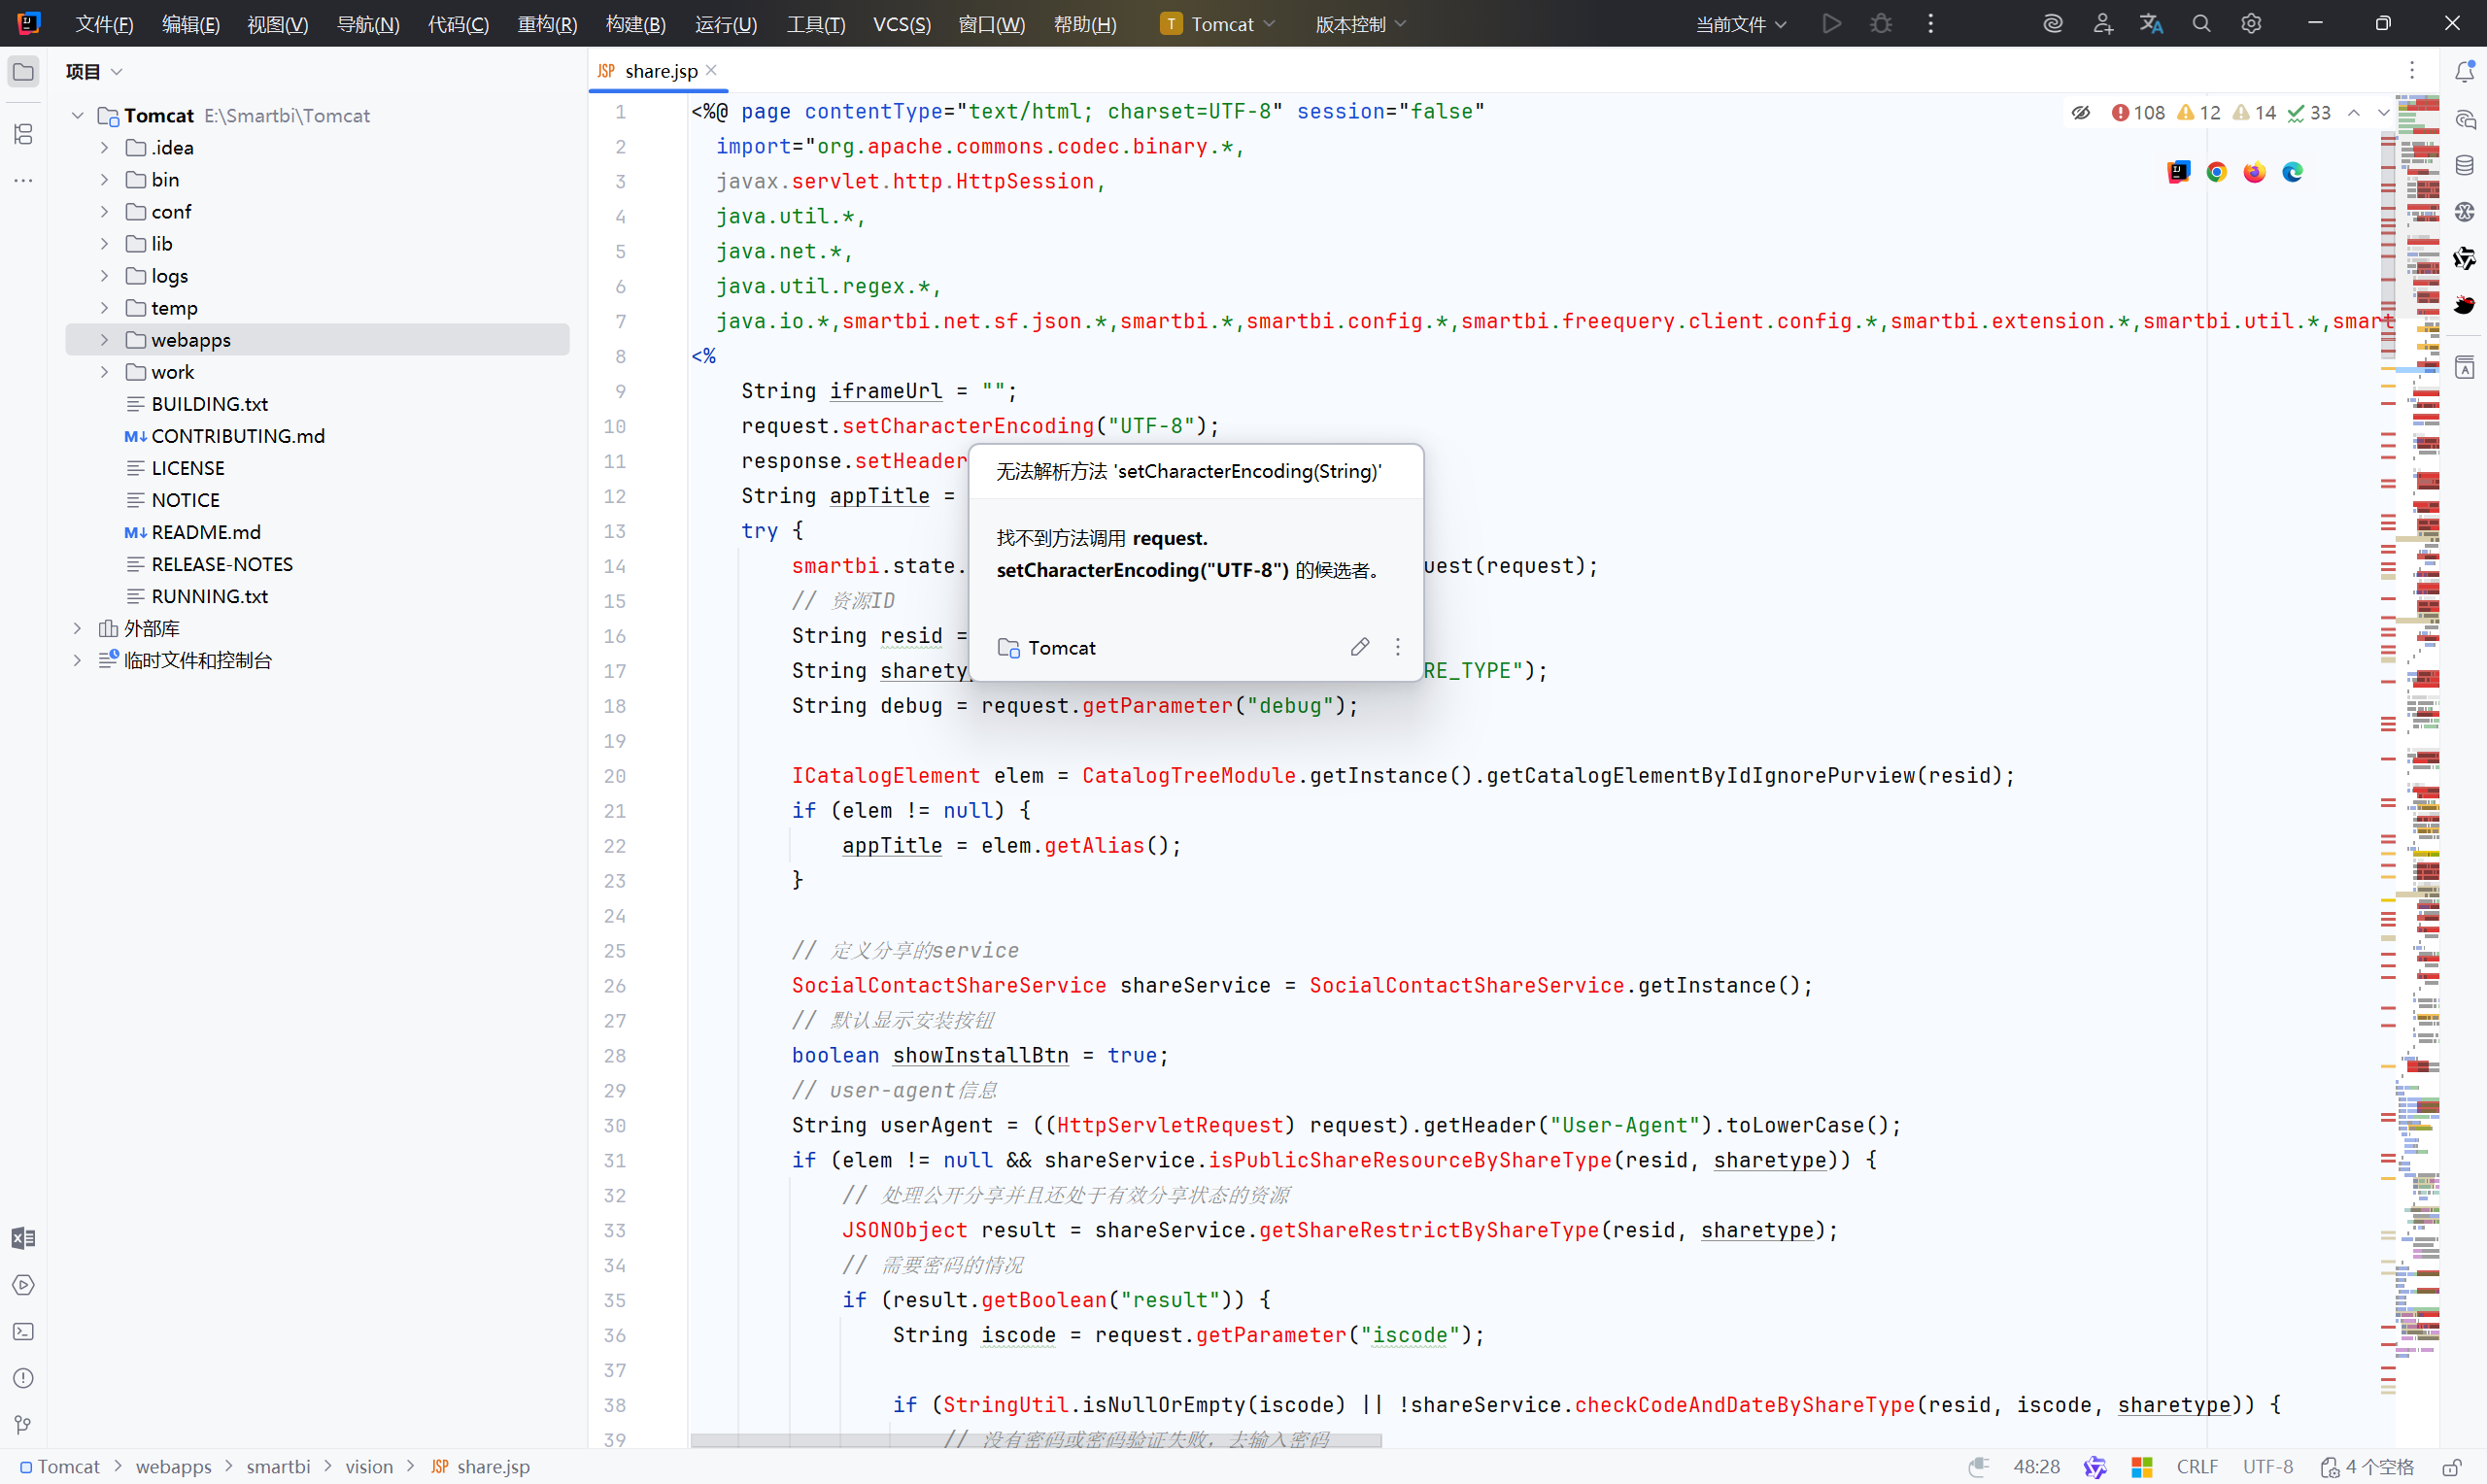This screenshot has height=1484, width=2487.
Task: Open the 当前文件 run configuration dropdown
Action: tap(1740, 23)
